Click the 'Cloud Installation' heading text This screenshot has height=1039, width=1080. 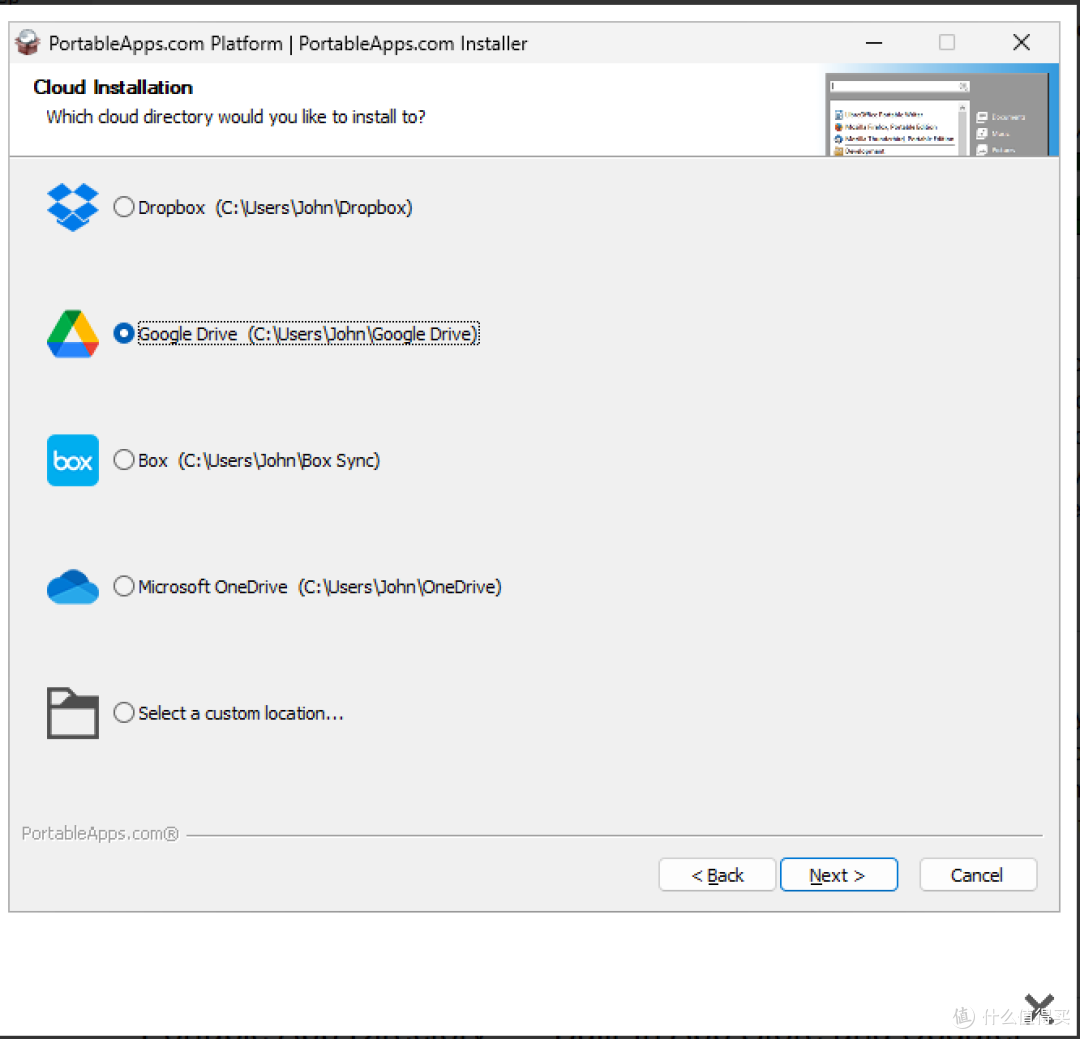(x=113, y=88)
